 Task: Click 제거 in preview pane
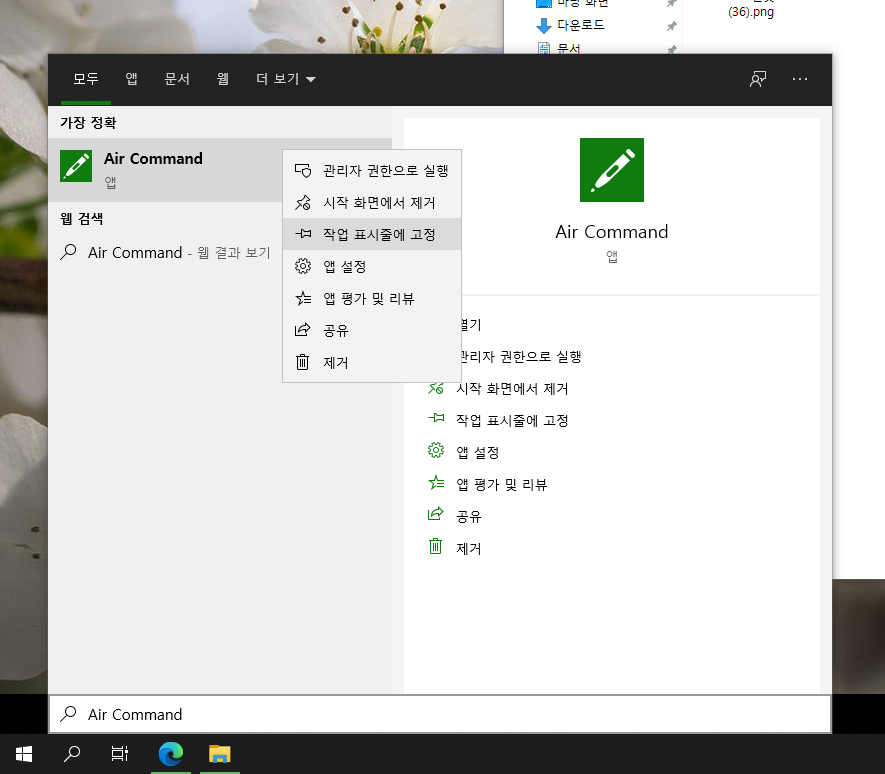coord(468,548)
